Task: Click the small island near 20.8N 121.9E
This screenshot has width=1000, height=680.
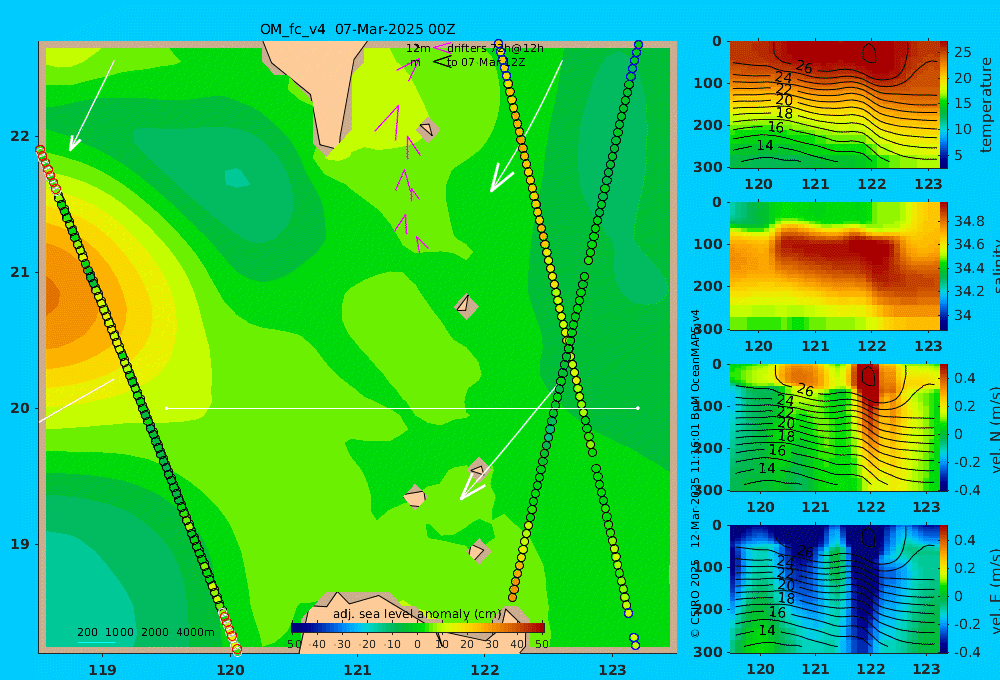Action: (x=466, y=306)
